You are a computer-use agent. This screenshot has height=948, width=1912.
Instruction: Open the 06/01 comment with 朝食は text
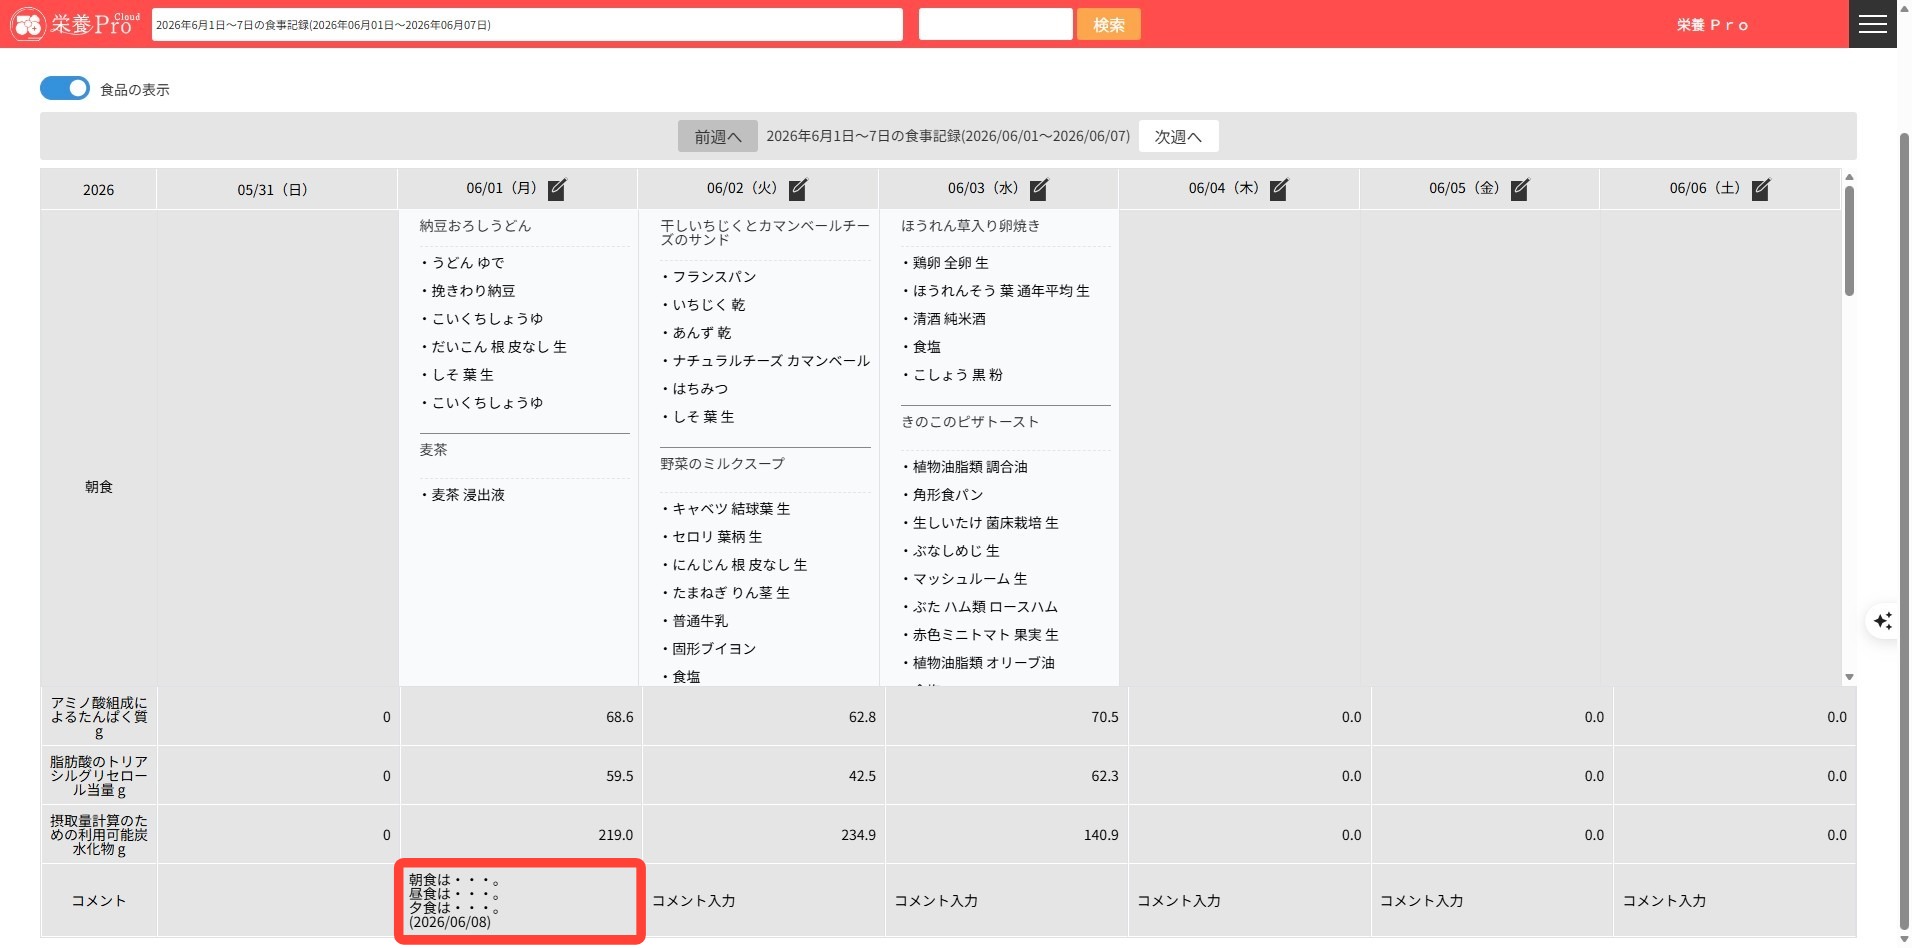(520, 901)
